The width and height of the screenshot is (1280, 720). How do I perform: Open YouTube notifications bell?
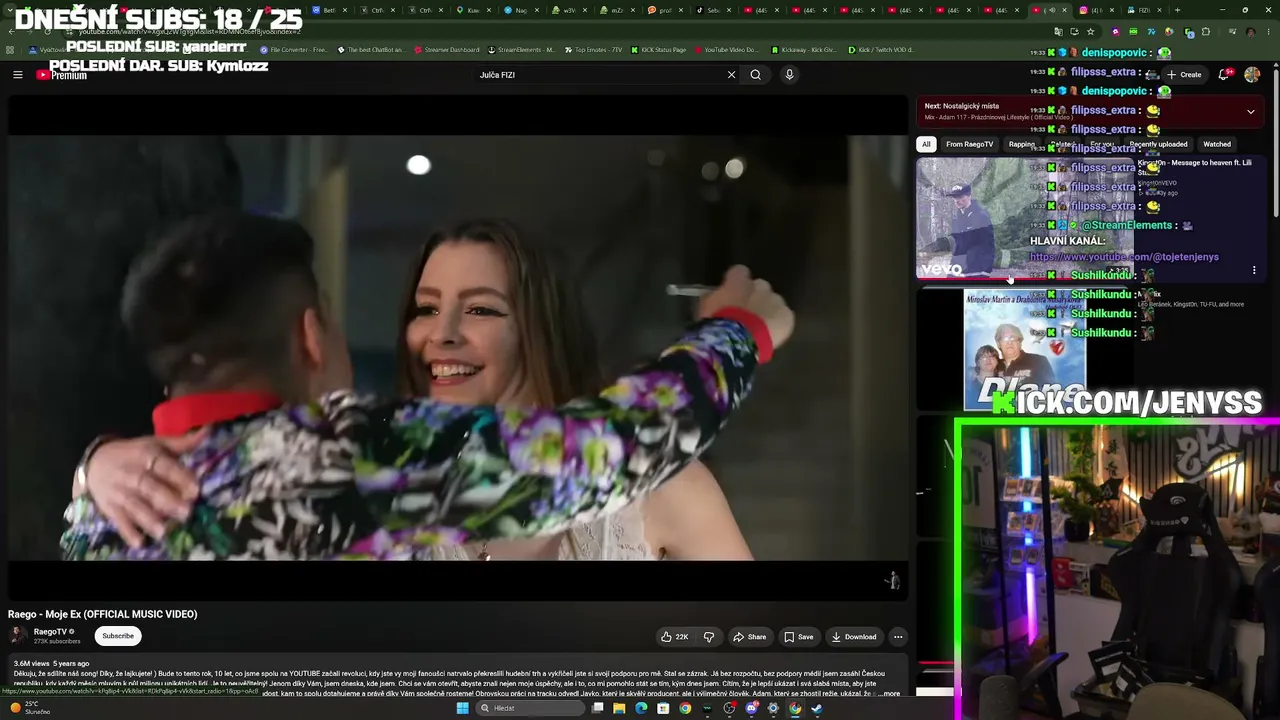1225,74
